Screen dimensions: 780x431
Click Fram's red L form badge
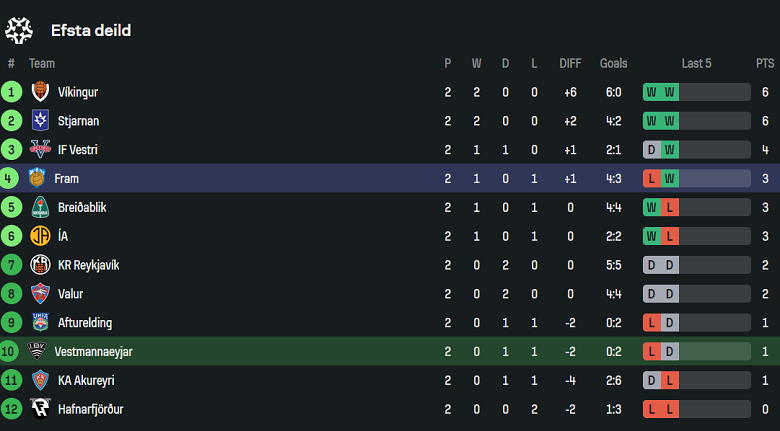[x=652, y=179]
